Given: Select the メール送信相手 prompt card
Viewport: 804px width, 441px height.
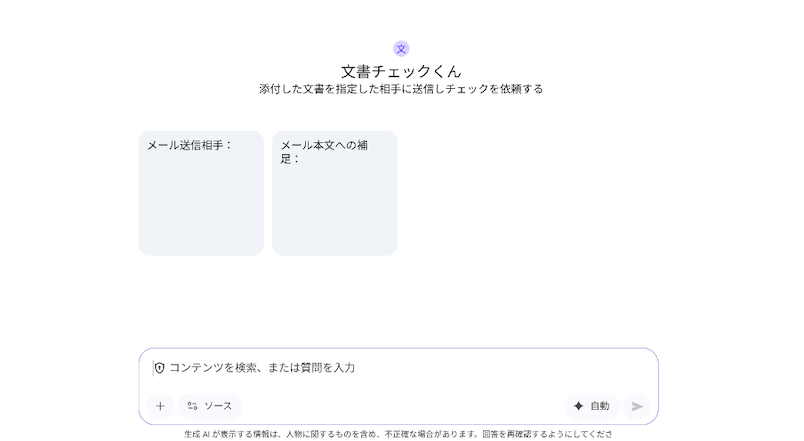Looking at the screenshot, I should [x=201, y=193].
